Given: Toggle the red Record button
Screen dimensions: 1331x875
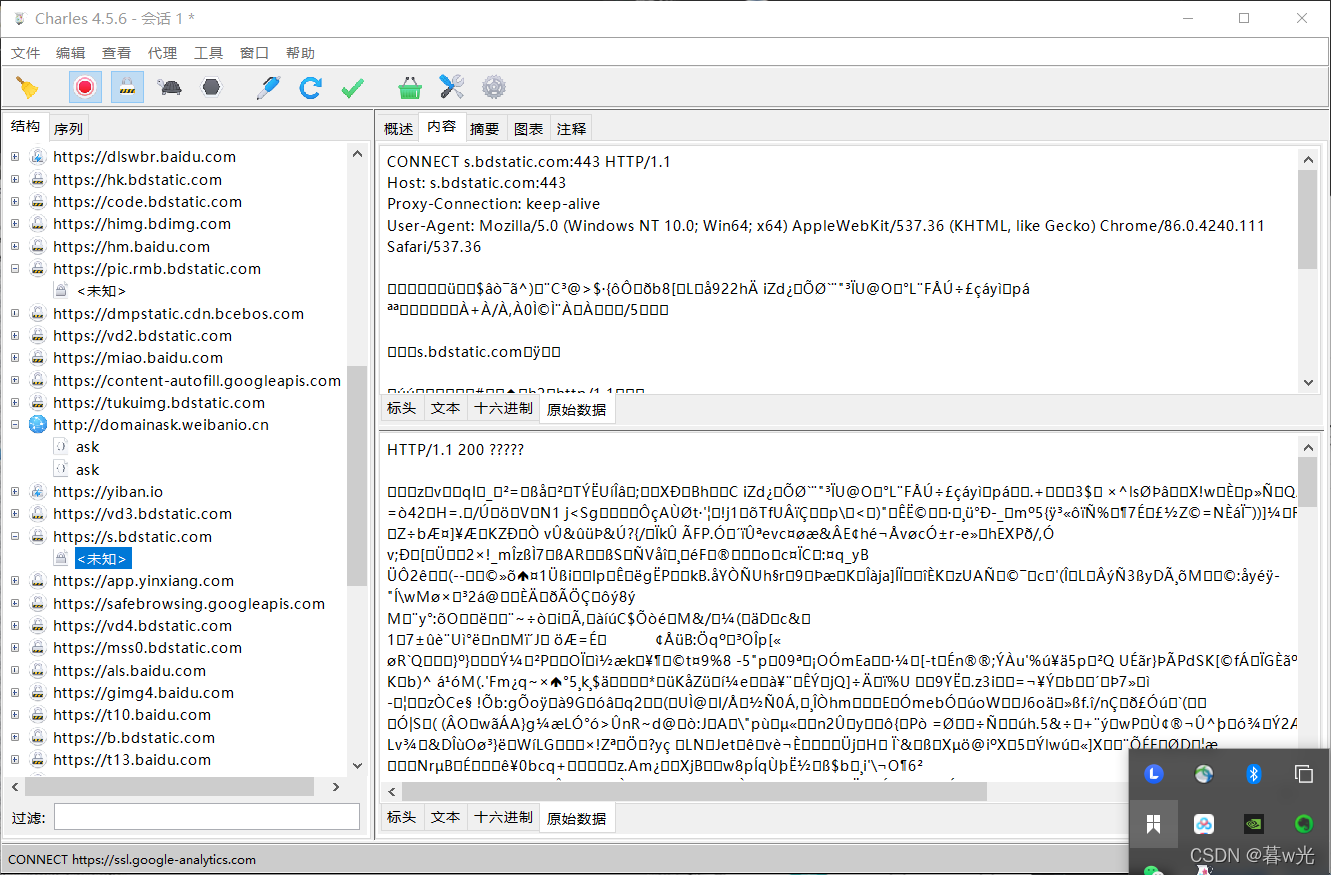Looking at the screenshot, I should [x=85, y=87].
